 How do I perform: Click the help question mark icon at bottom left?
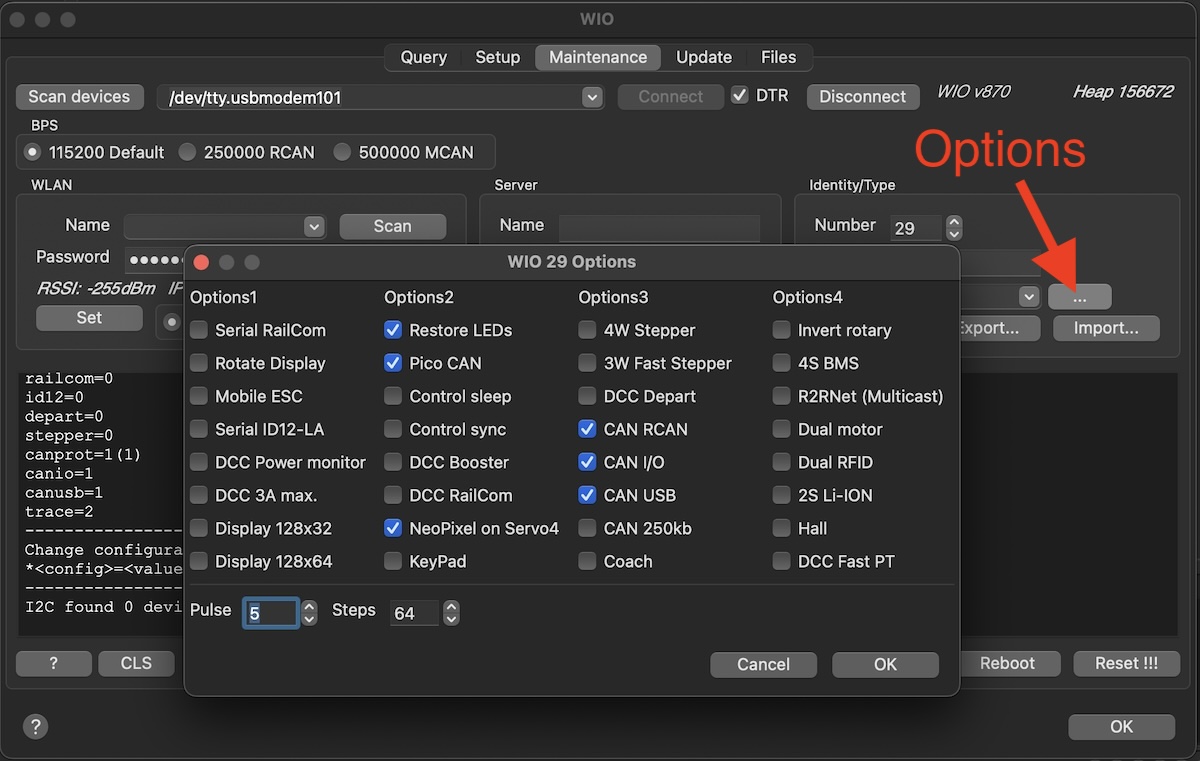34,727
